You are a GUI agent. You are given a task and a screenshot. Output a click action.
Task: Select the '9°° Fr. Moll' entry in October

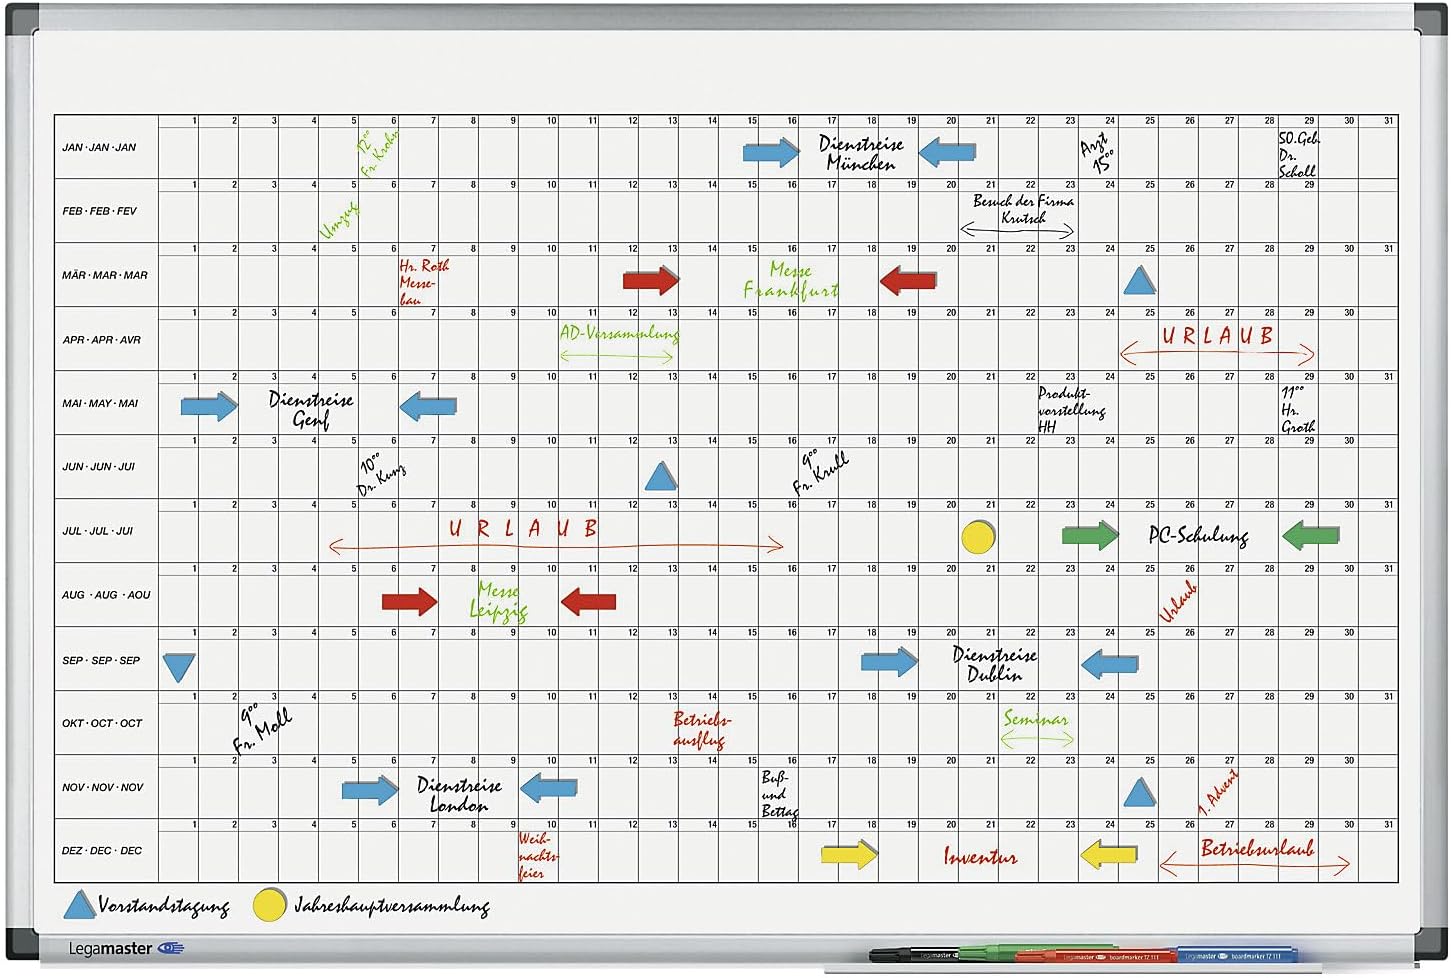pyautogui.click(x=262, y=730)
